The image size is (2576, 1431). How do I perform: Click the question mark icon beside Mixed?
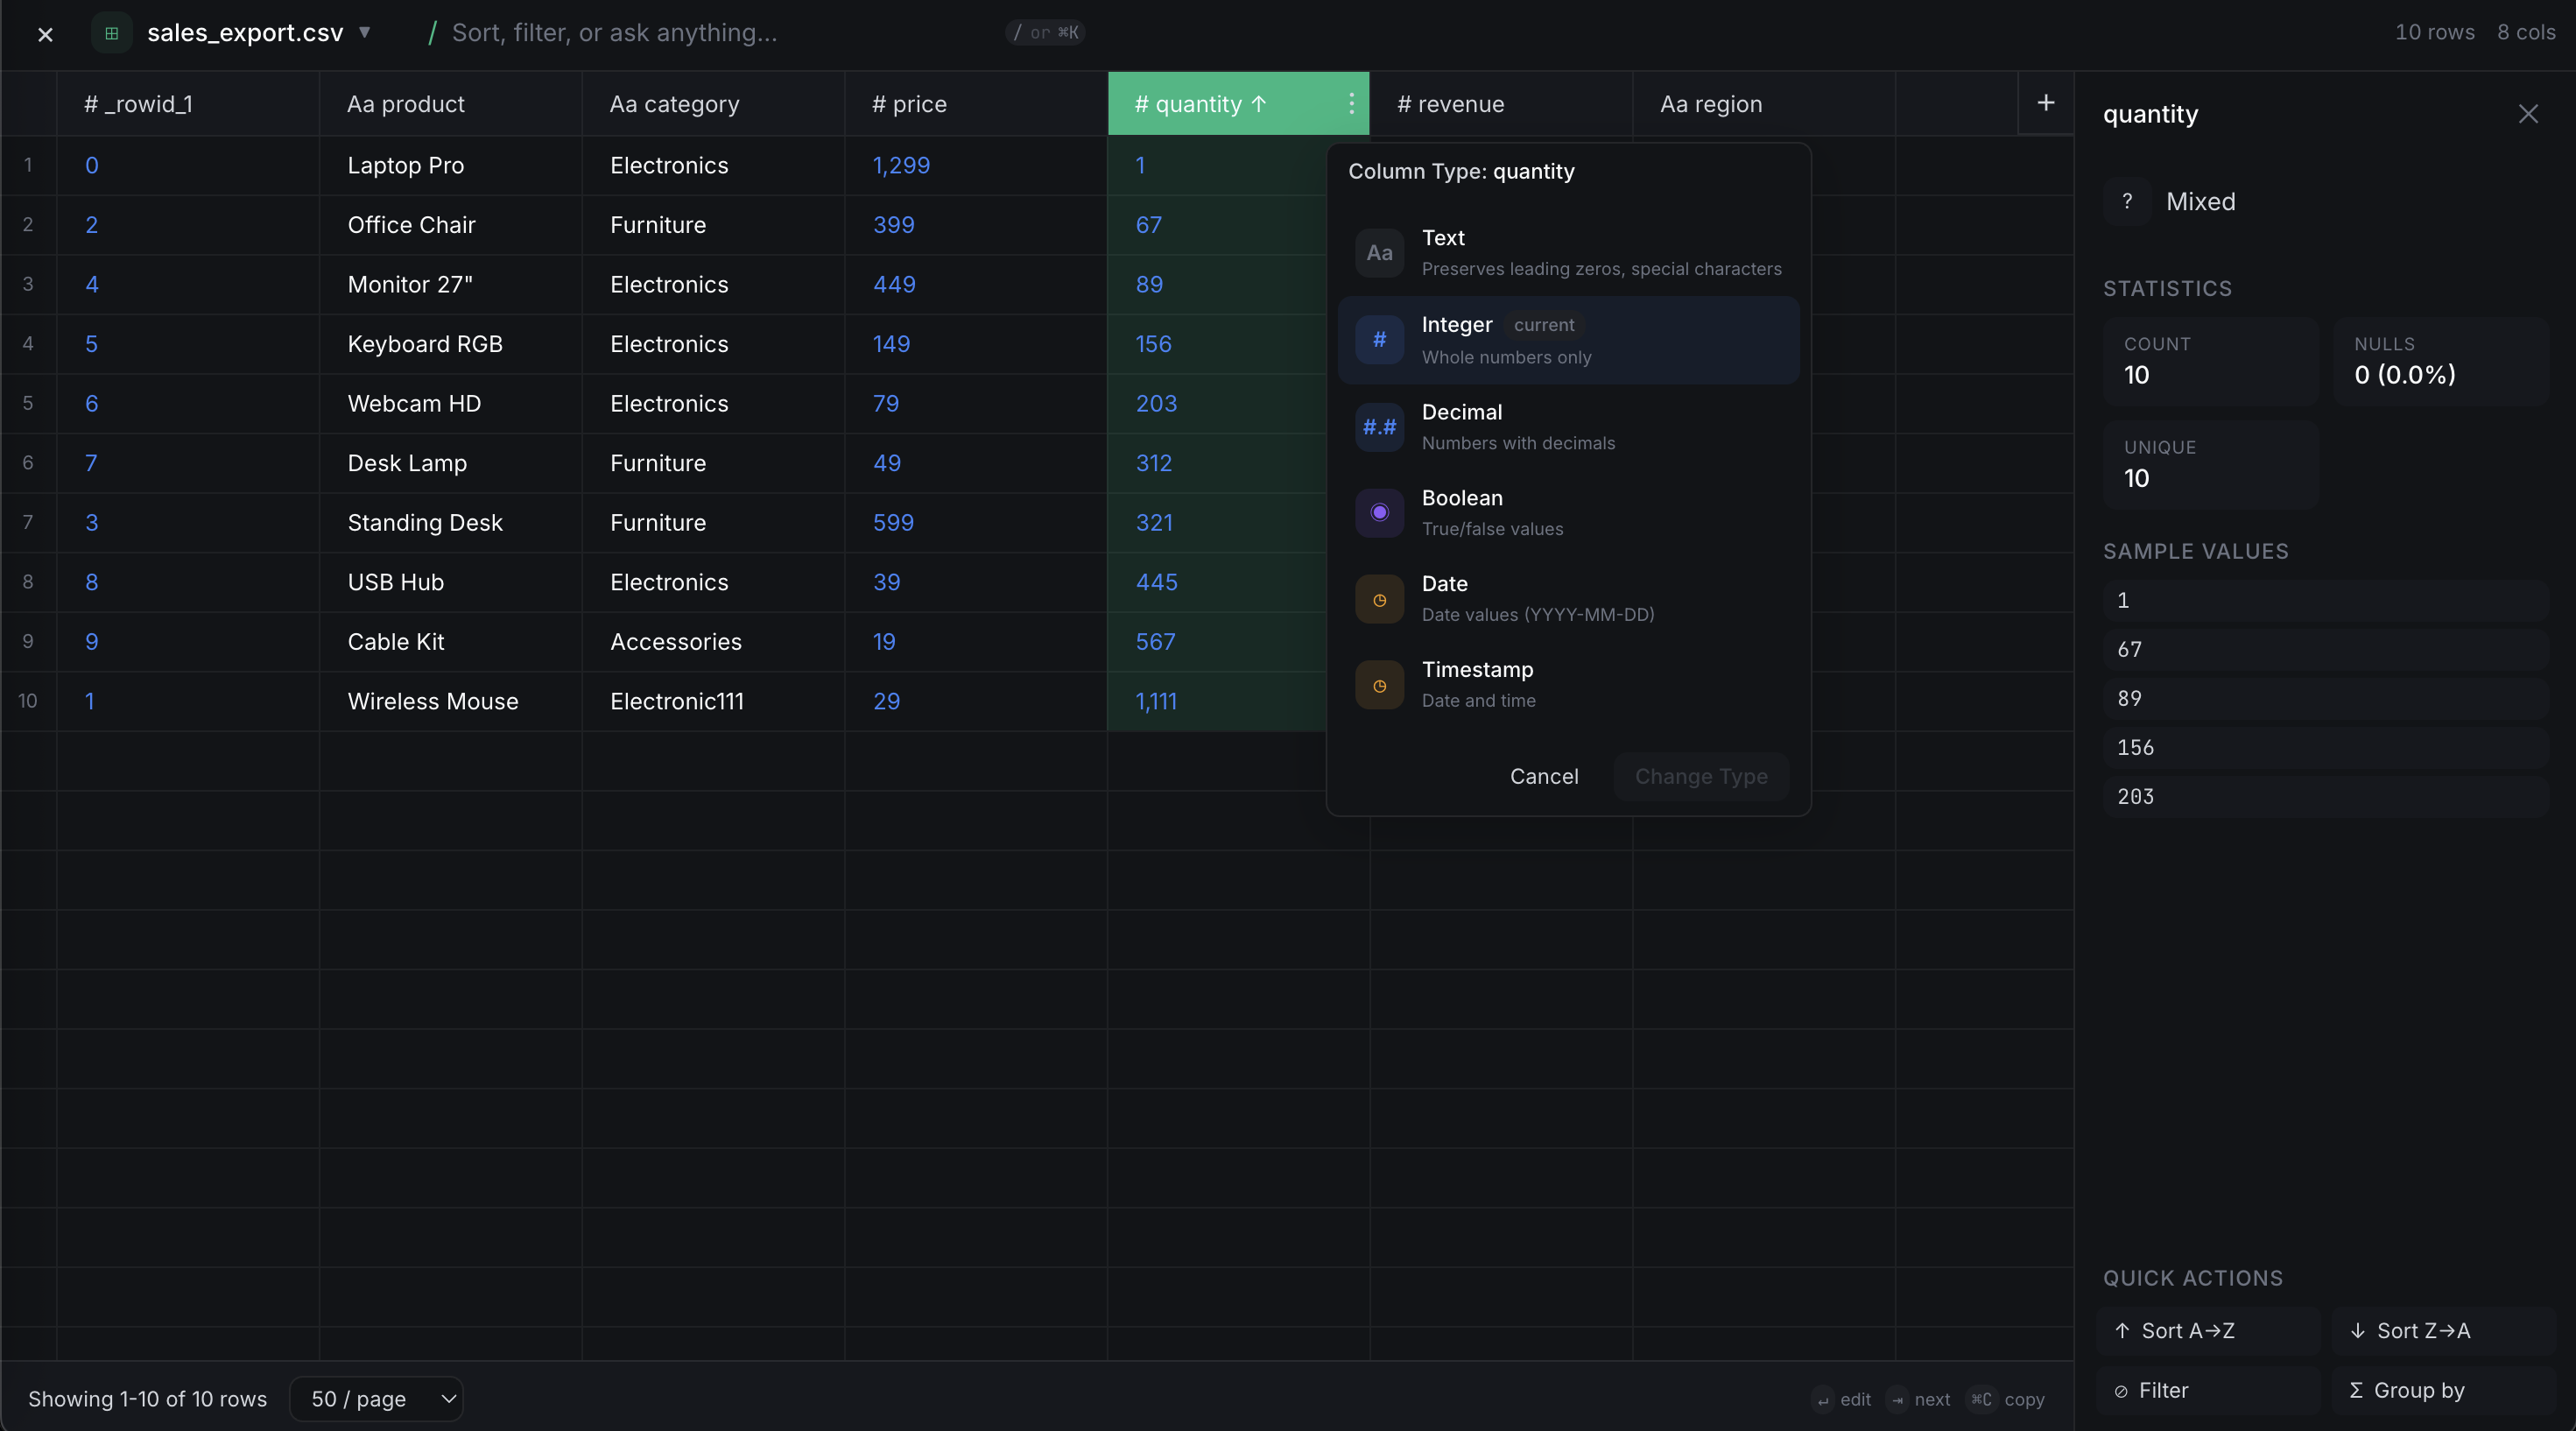pos(2127,201)
